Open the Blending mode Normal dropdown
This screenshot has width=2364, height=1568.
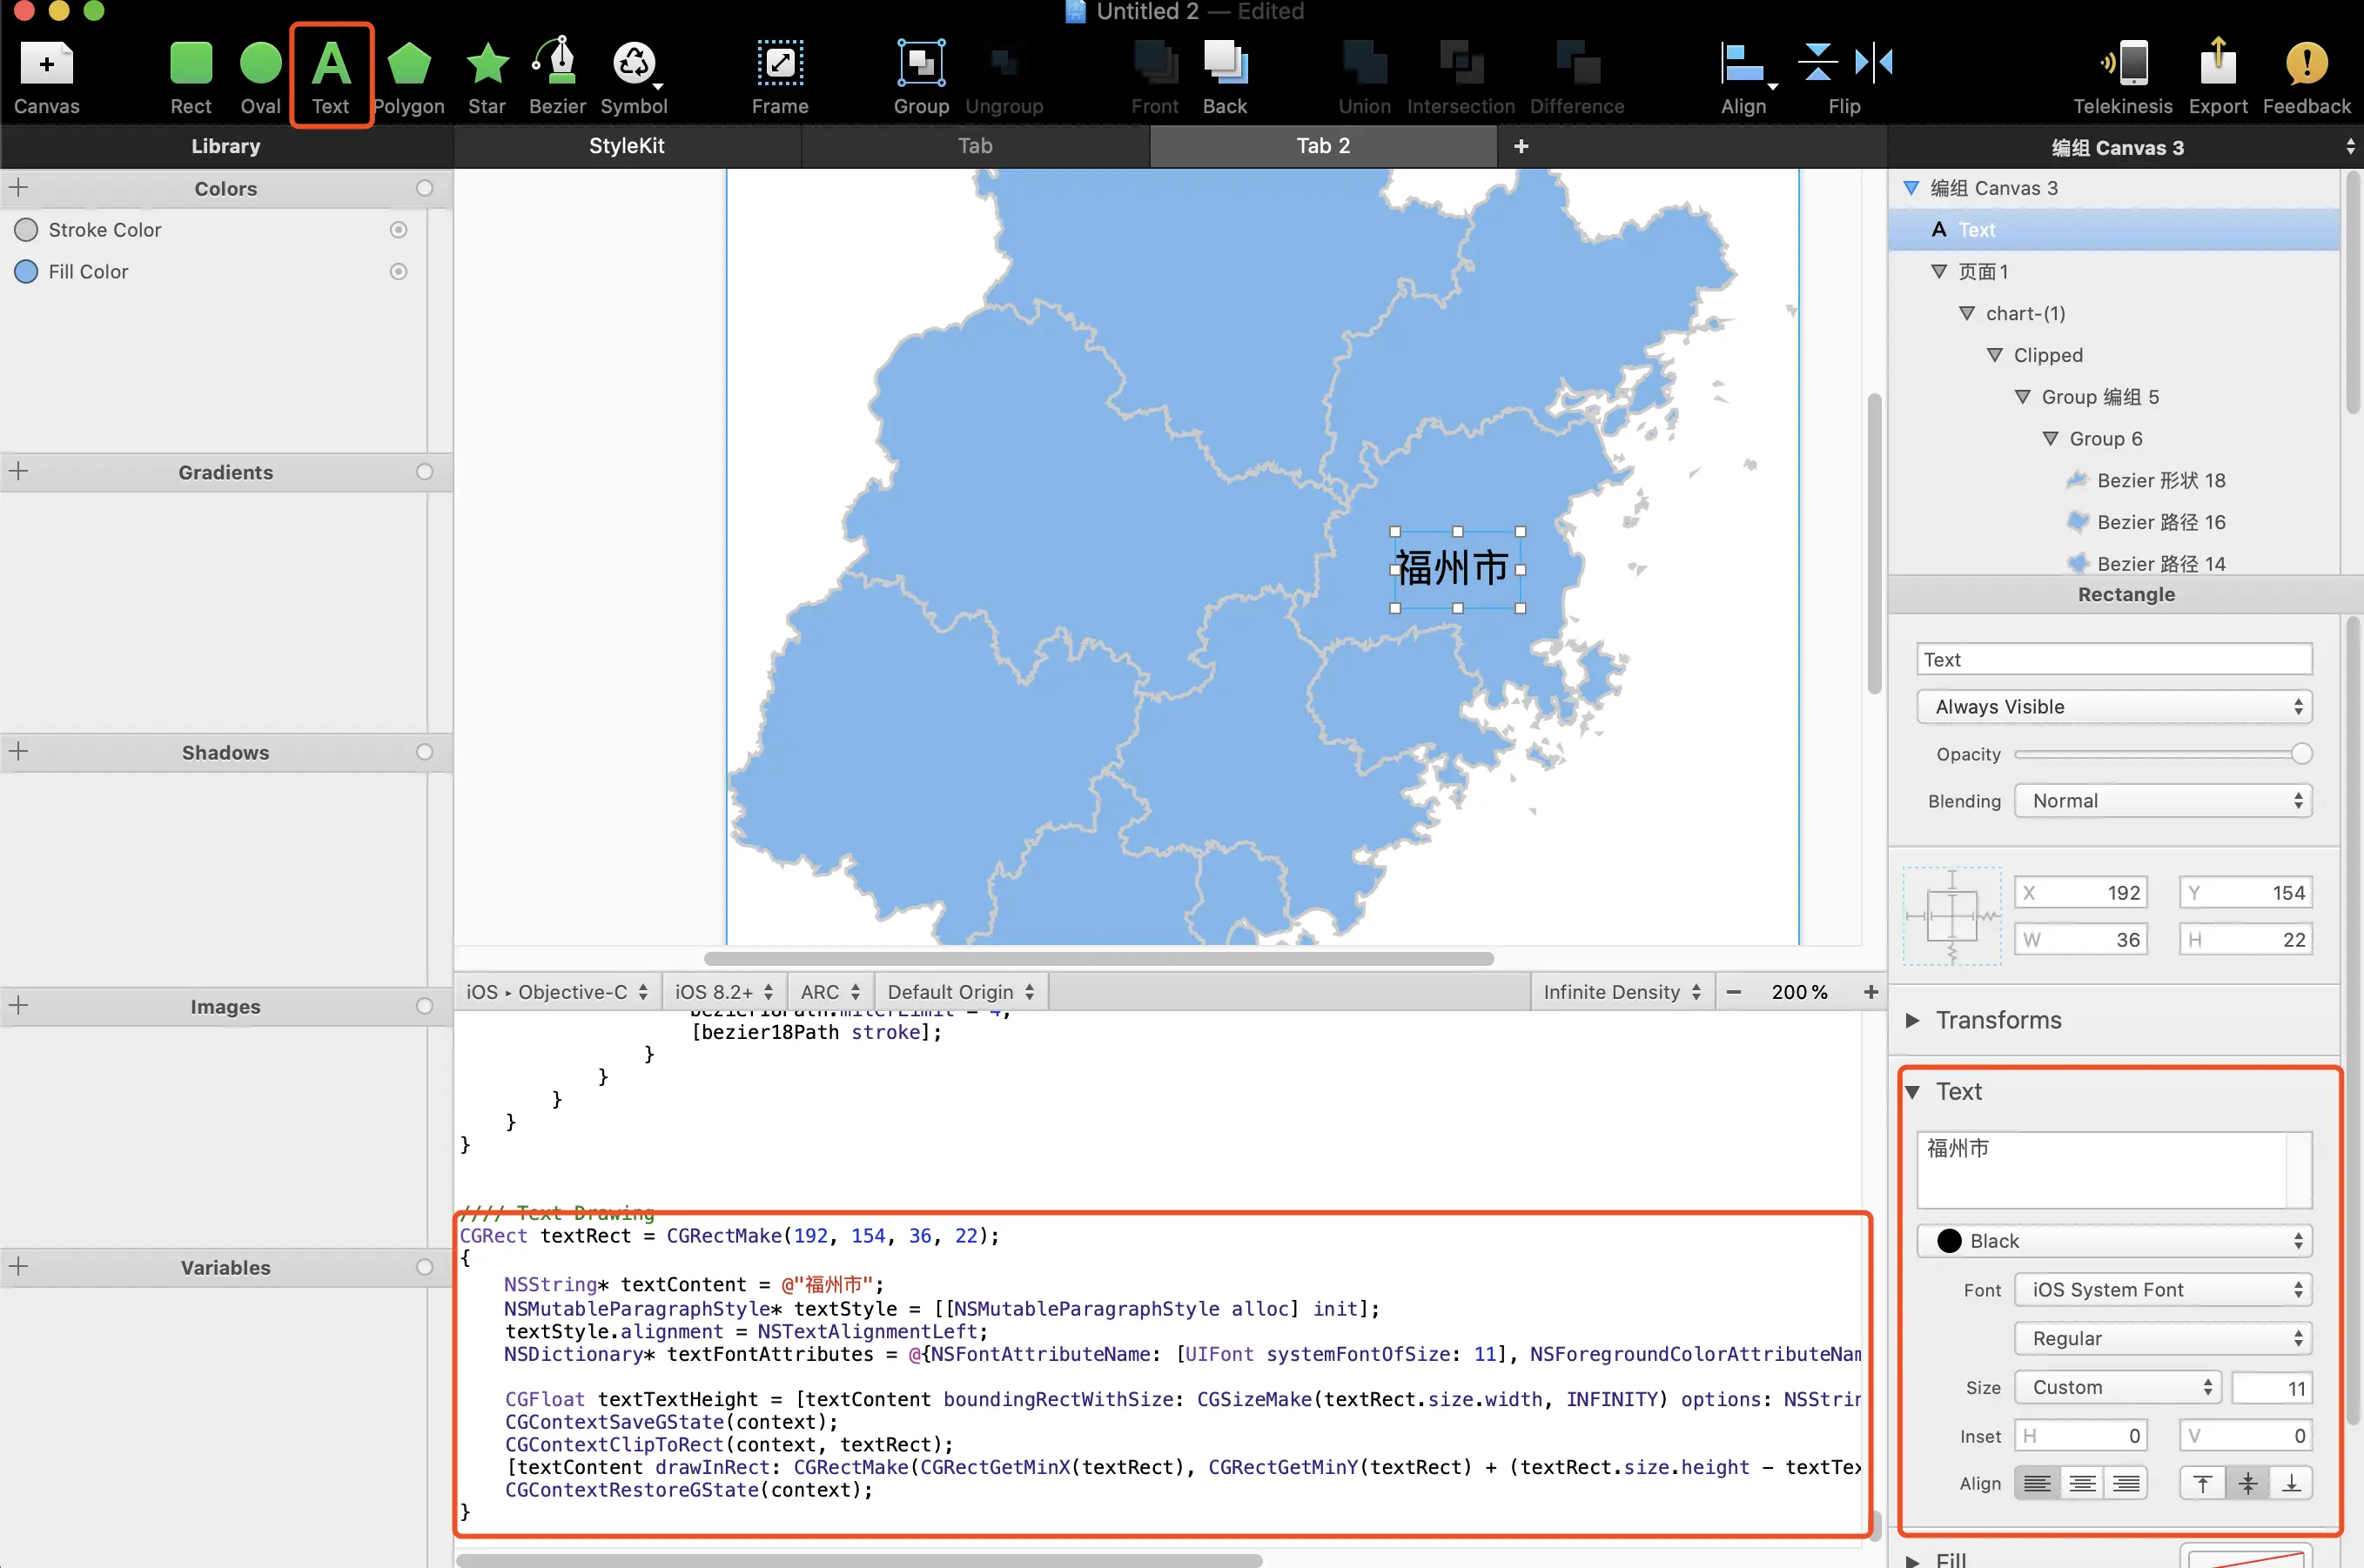tap(2163, 801)
